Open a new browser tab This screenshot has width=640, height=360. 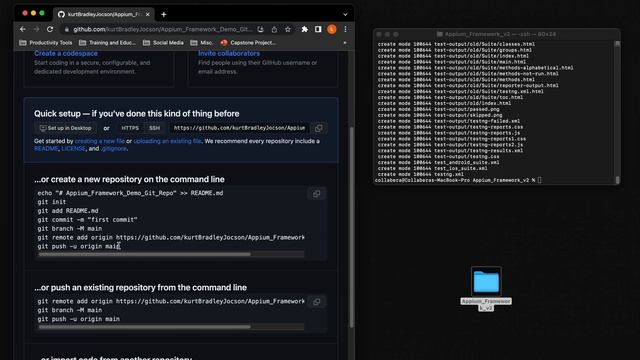[x=164, y=14]
